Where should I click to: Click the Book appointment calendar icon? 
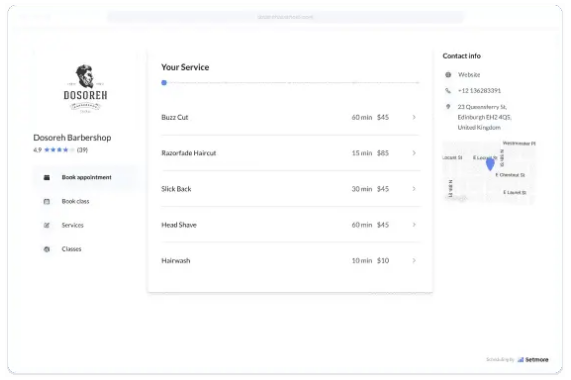click(x=47, y=178)
